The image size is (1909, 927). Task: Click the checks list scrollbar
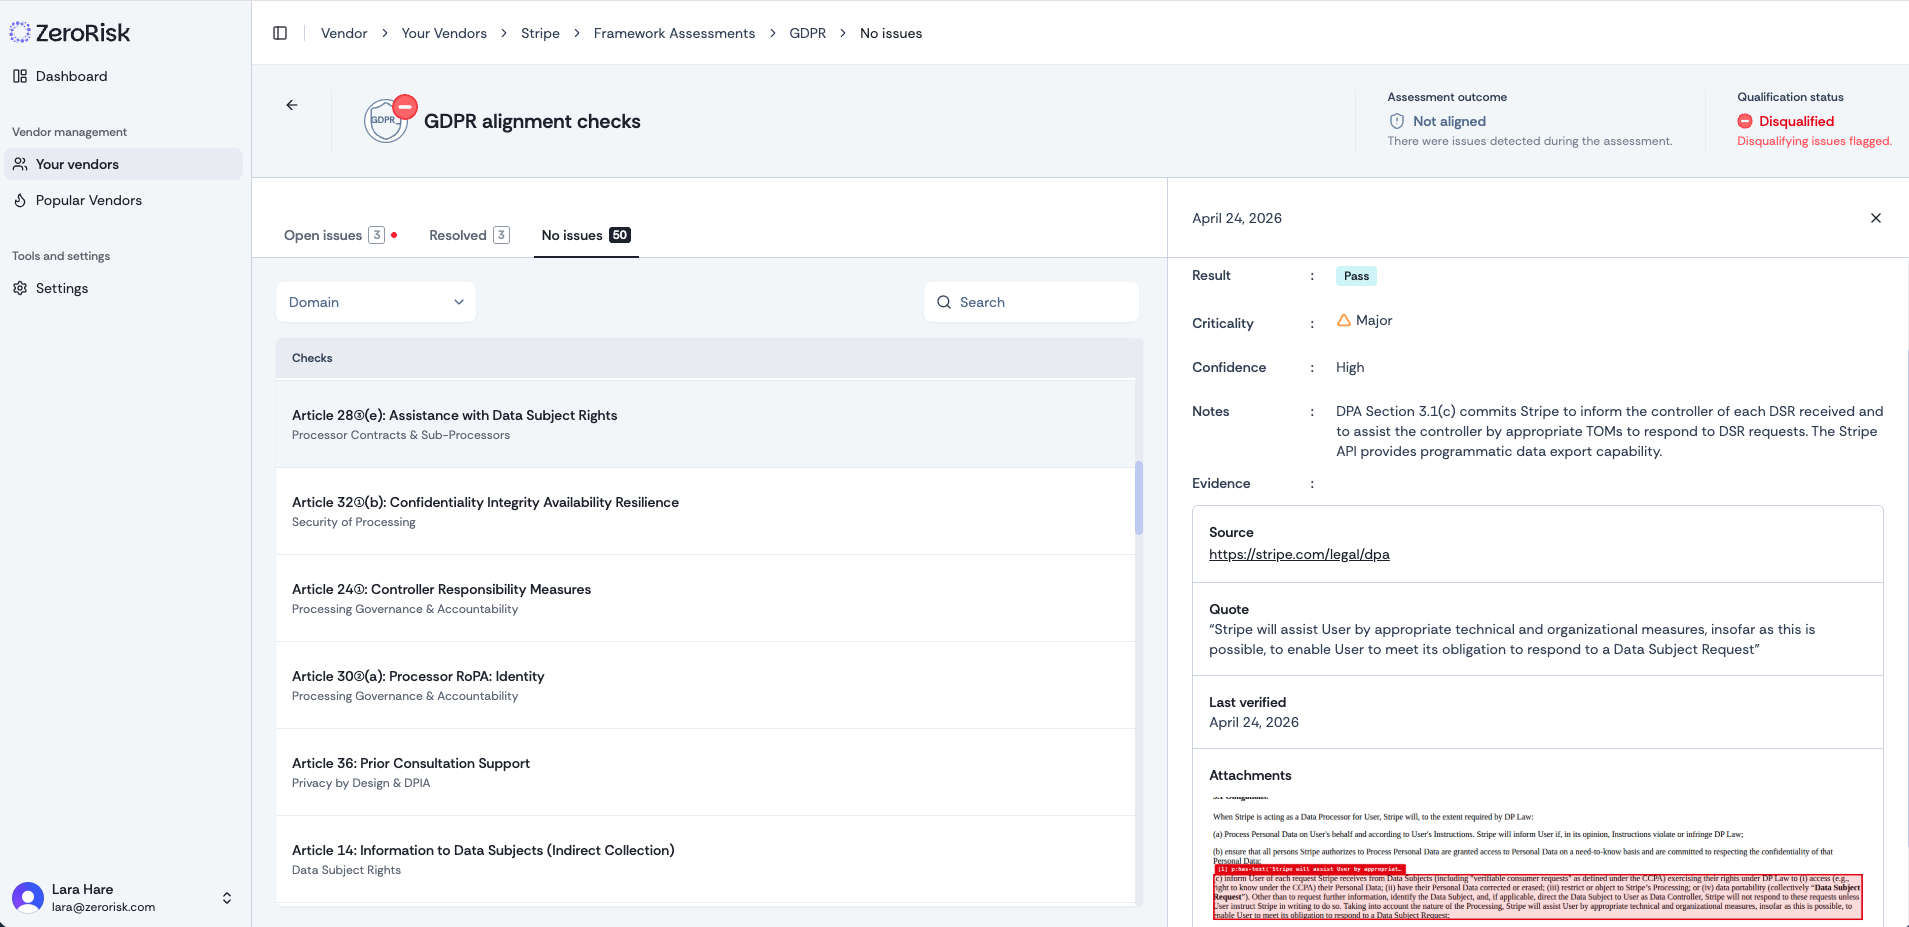tap(1139, 498)
